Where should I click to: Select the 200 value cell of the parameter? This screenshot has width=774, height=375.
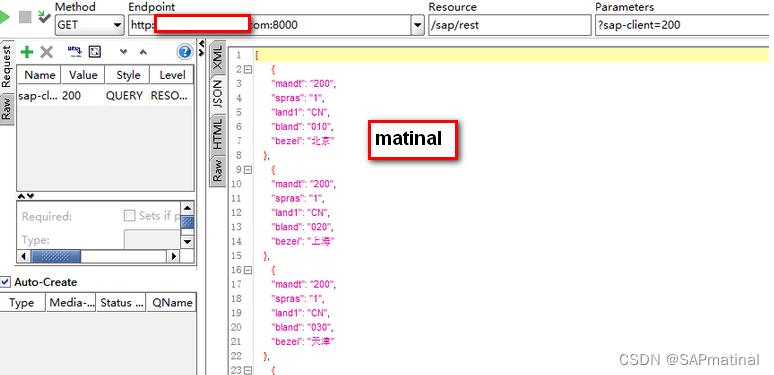[x=83, y=95]
